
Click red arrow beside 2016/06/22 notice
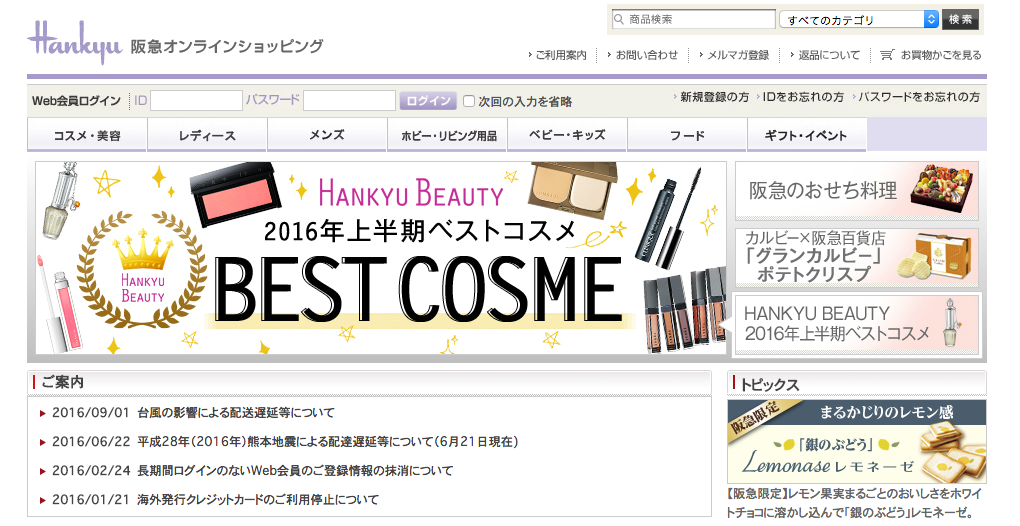click(43, 443)
